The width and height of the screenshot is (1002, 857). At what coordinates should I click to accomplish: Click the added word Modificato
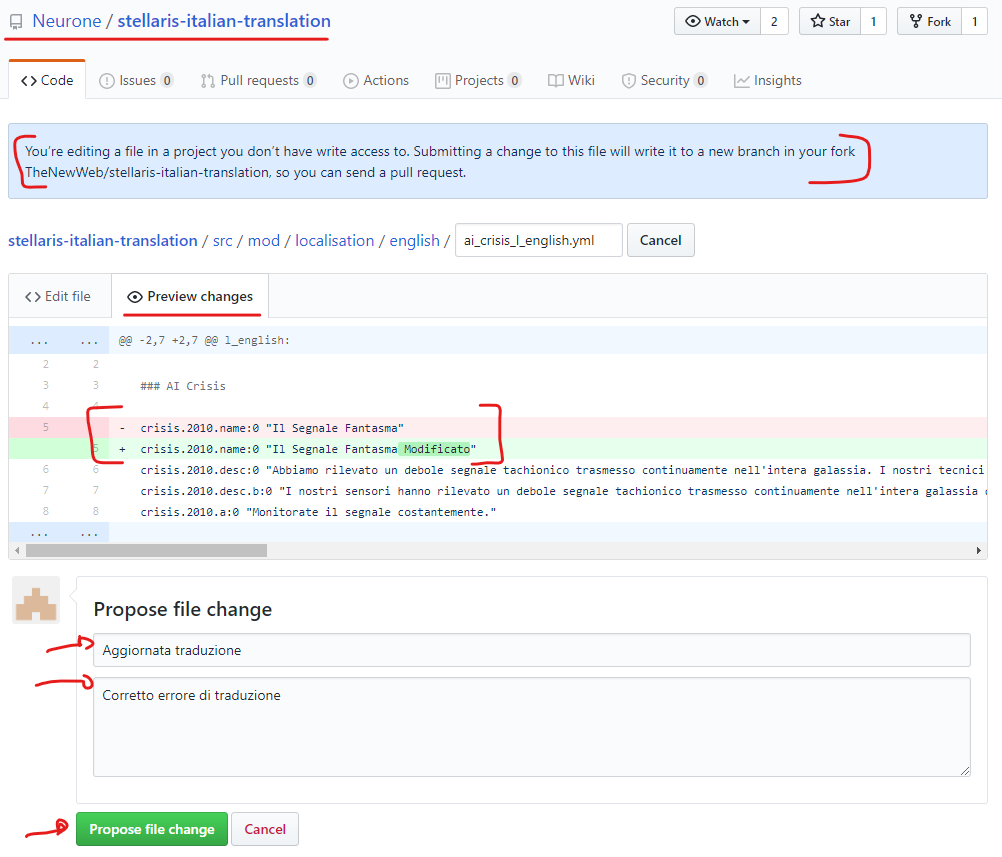(x=436, y=449)
